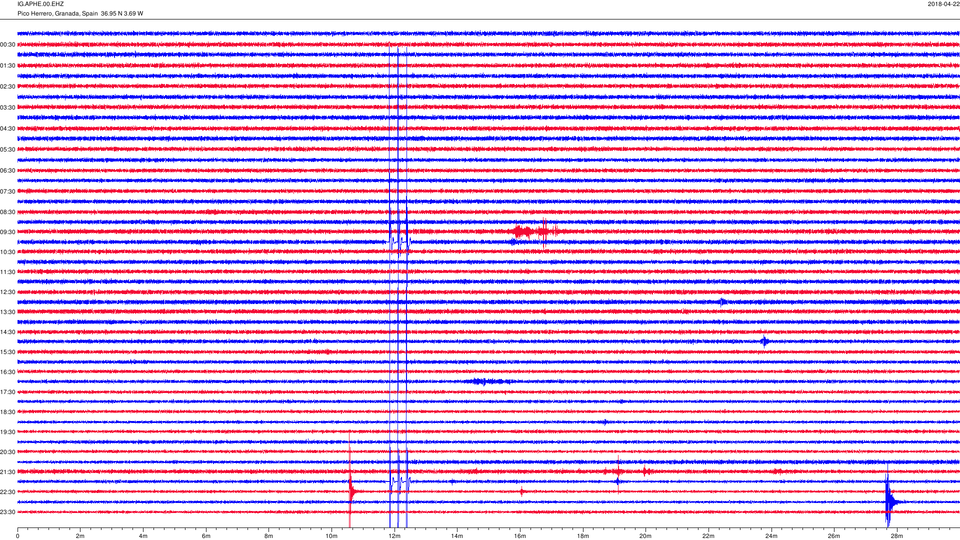This screenshot has width=960, height=540.
Task: Select the 02:30 time label
Action: click(x=8, y=86)
